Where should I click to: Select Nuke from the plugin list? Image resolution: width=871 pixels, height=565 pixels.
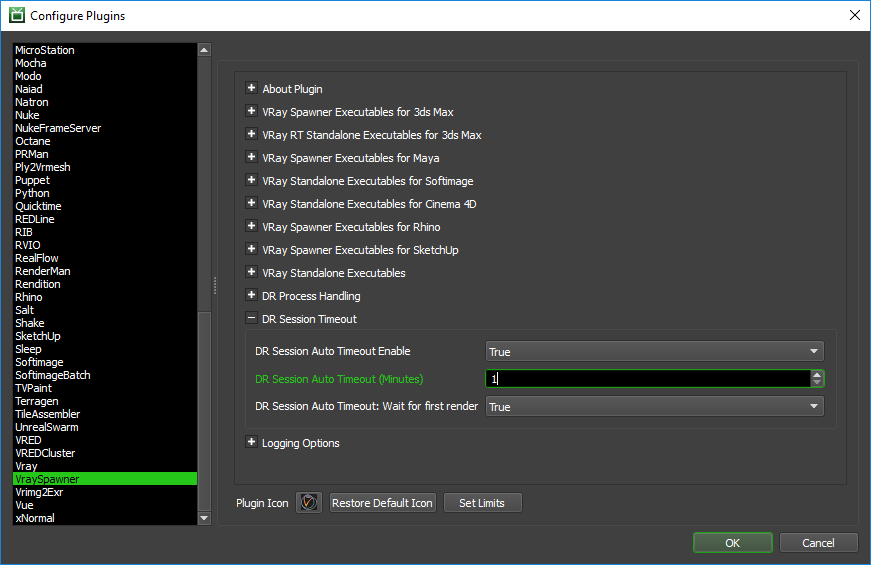(27, 115)
